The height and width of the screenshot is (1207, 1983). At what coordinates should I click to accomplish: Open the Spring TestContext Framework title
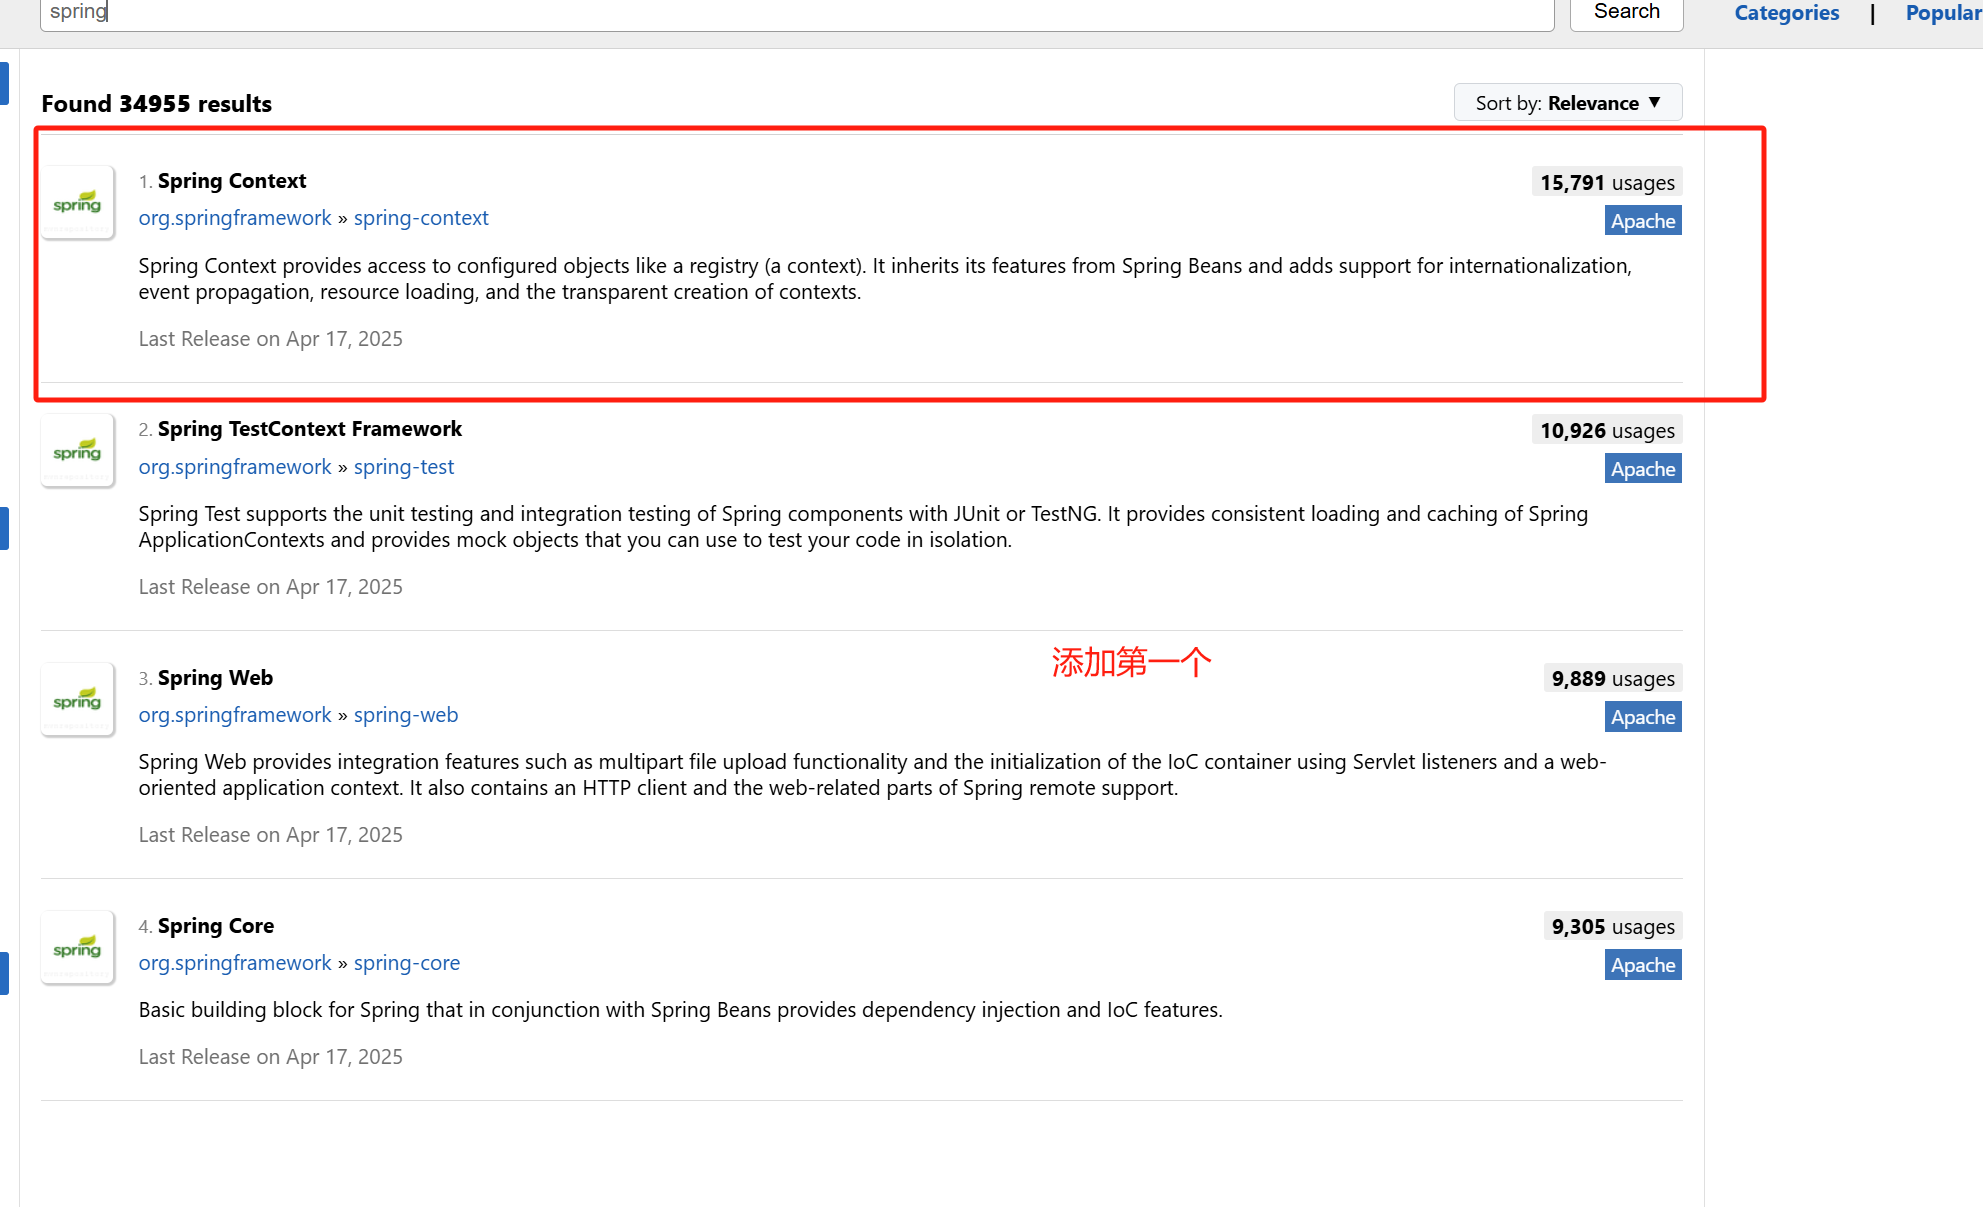click(x=310, y=429)
